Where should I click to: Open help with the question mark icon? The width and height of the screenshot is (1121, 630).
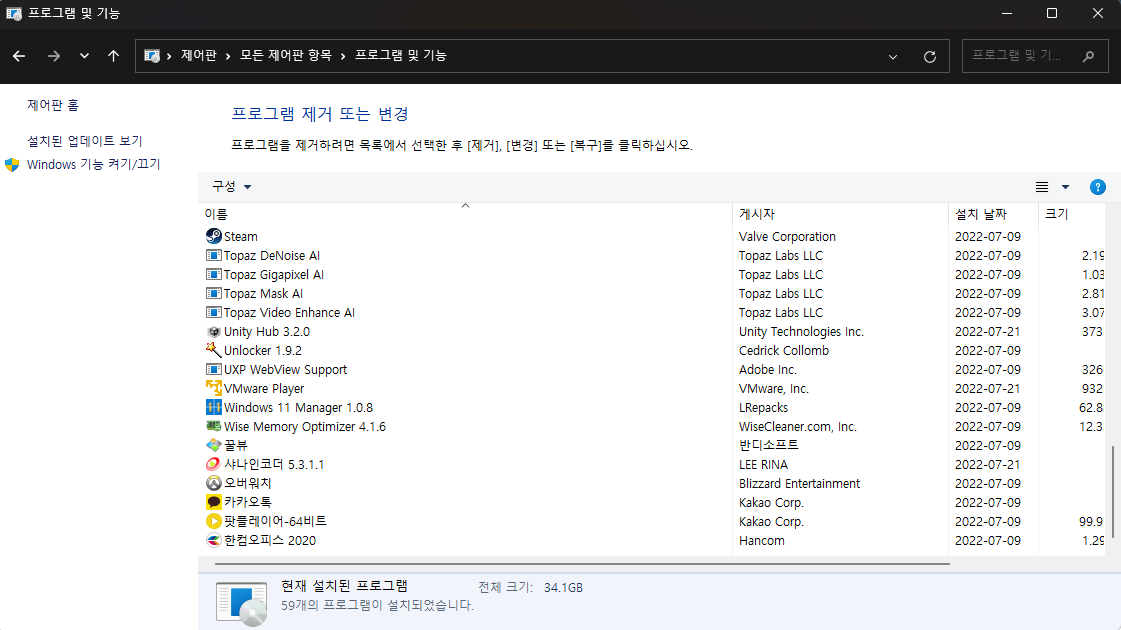[1097, 187]
